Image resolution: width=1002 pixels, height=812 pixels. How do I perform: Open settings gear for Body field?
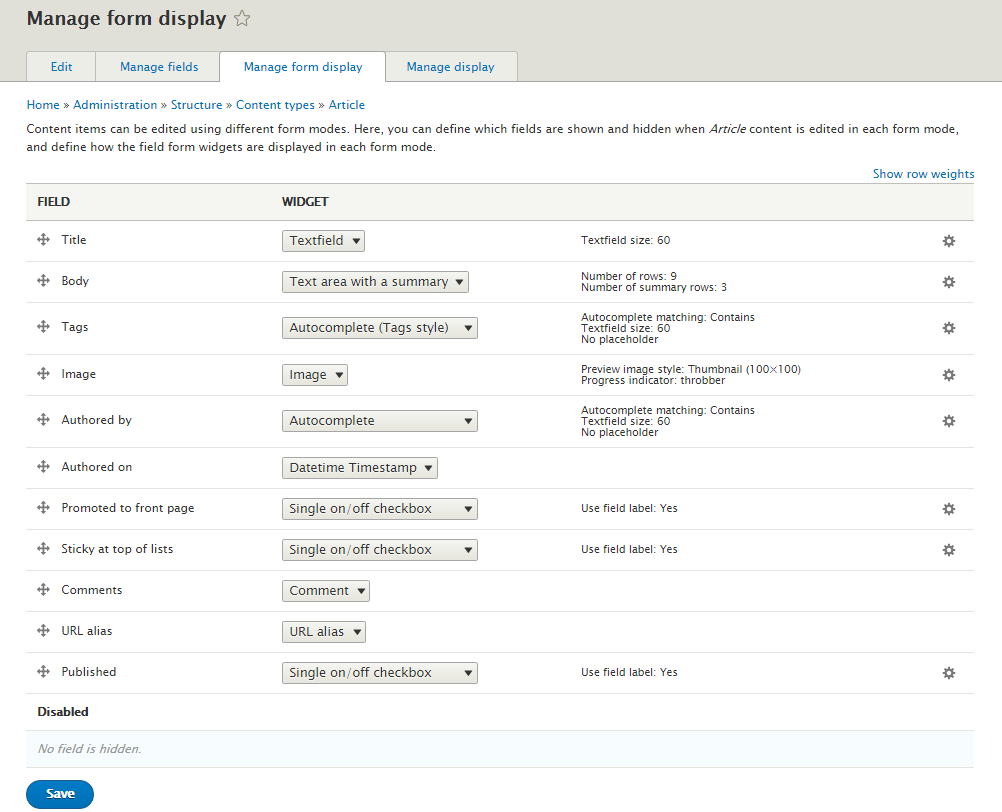(x=948, y=282)
